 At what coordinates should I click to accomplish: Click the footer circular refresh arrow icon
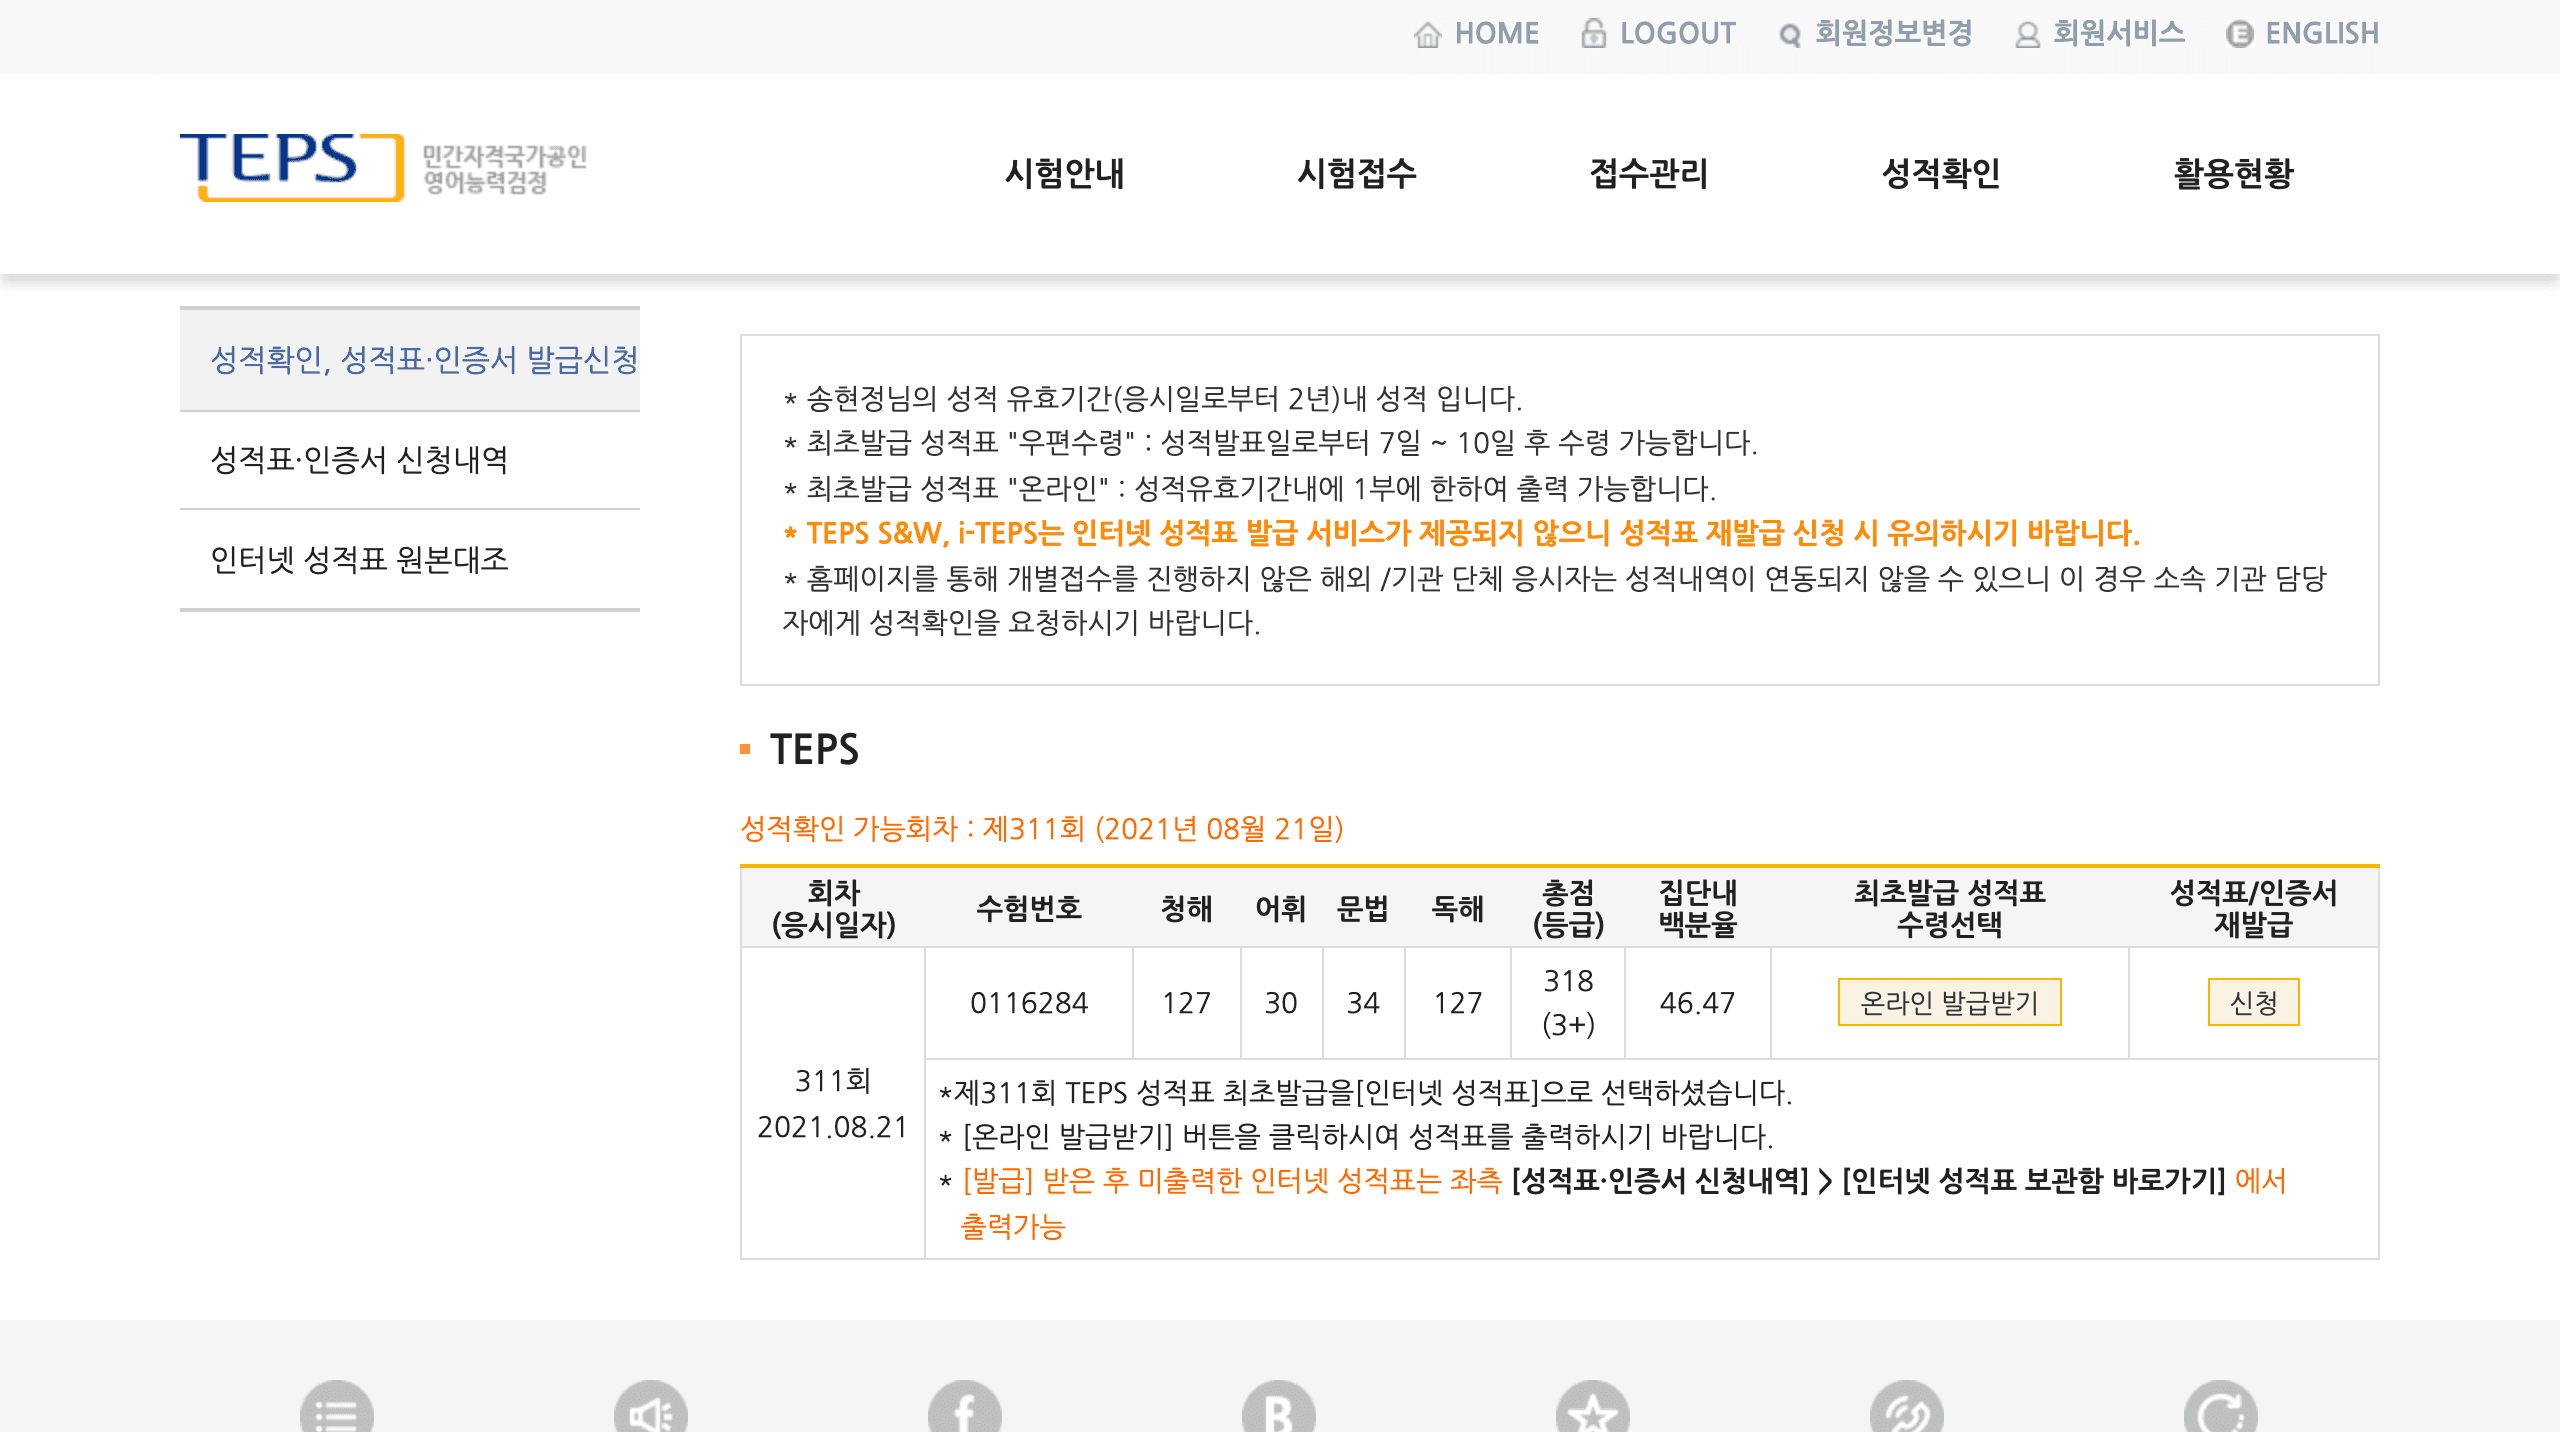[x=2221, y=1407]
